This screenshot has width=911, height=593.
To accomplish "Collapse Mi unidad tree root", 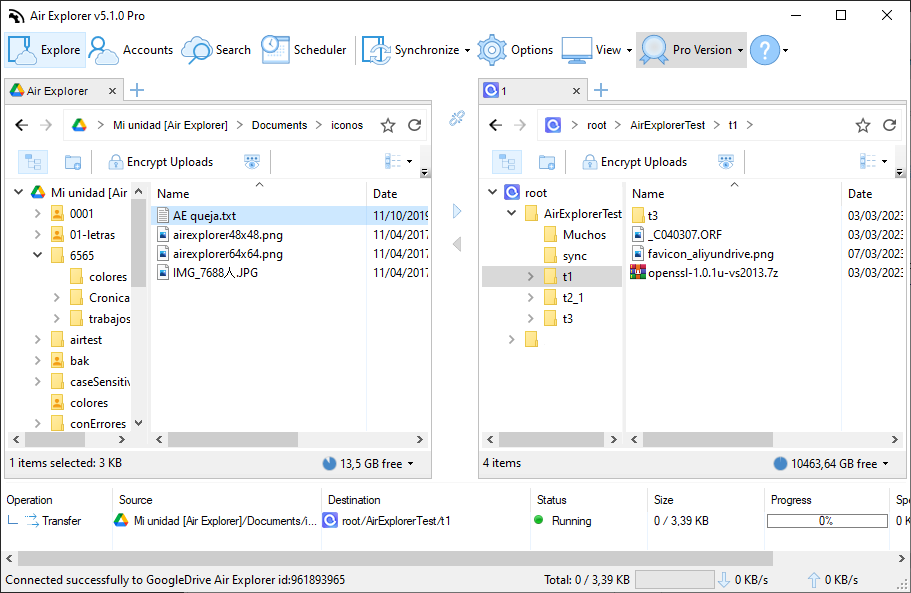I will (19, 192).
